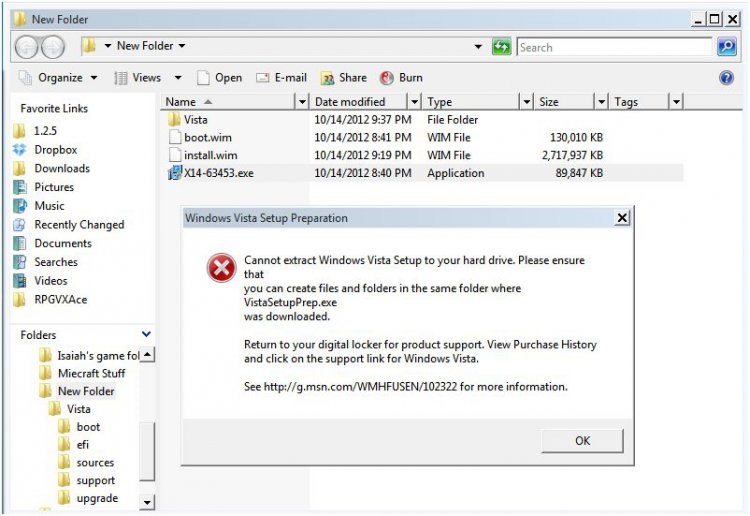Open the Videos favorite link

[x=50, y=281]
